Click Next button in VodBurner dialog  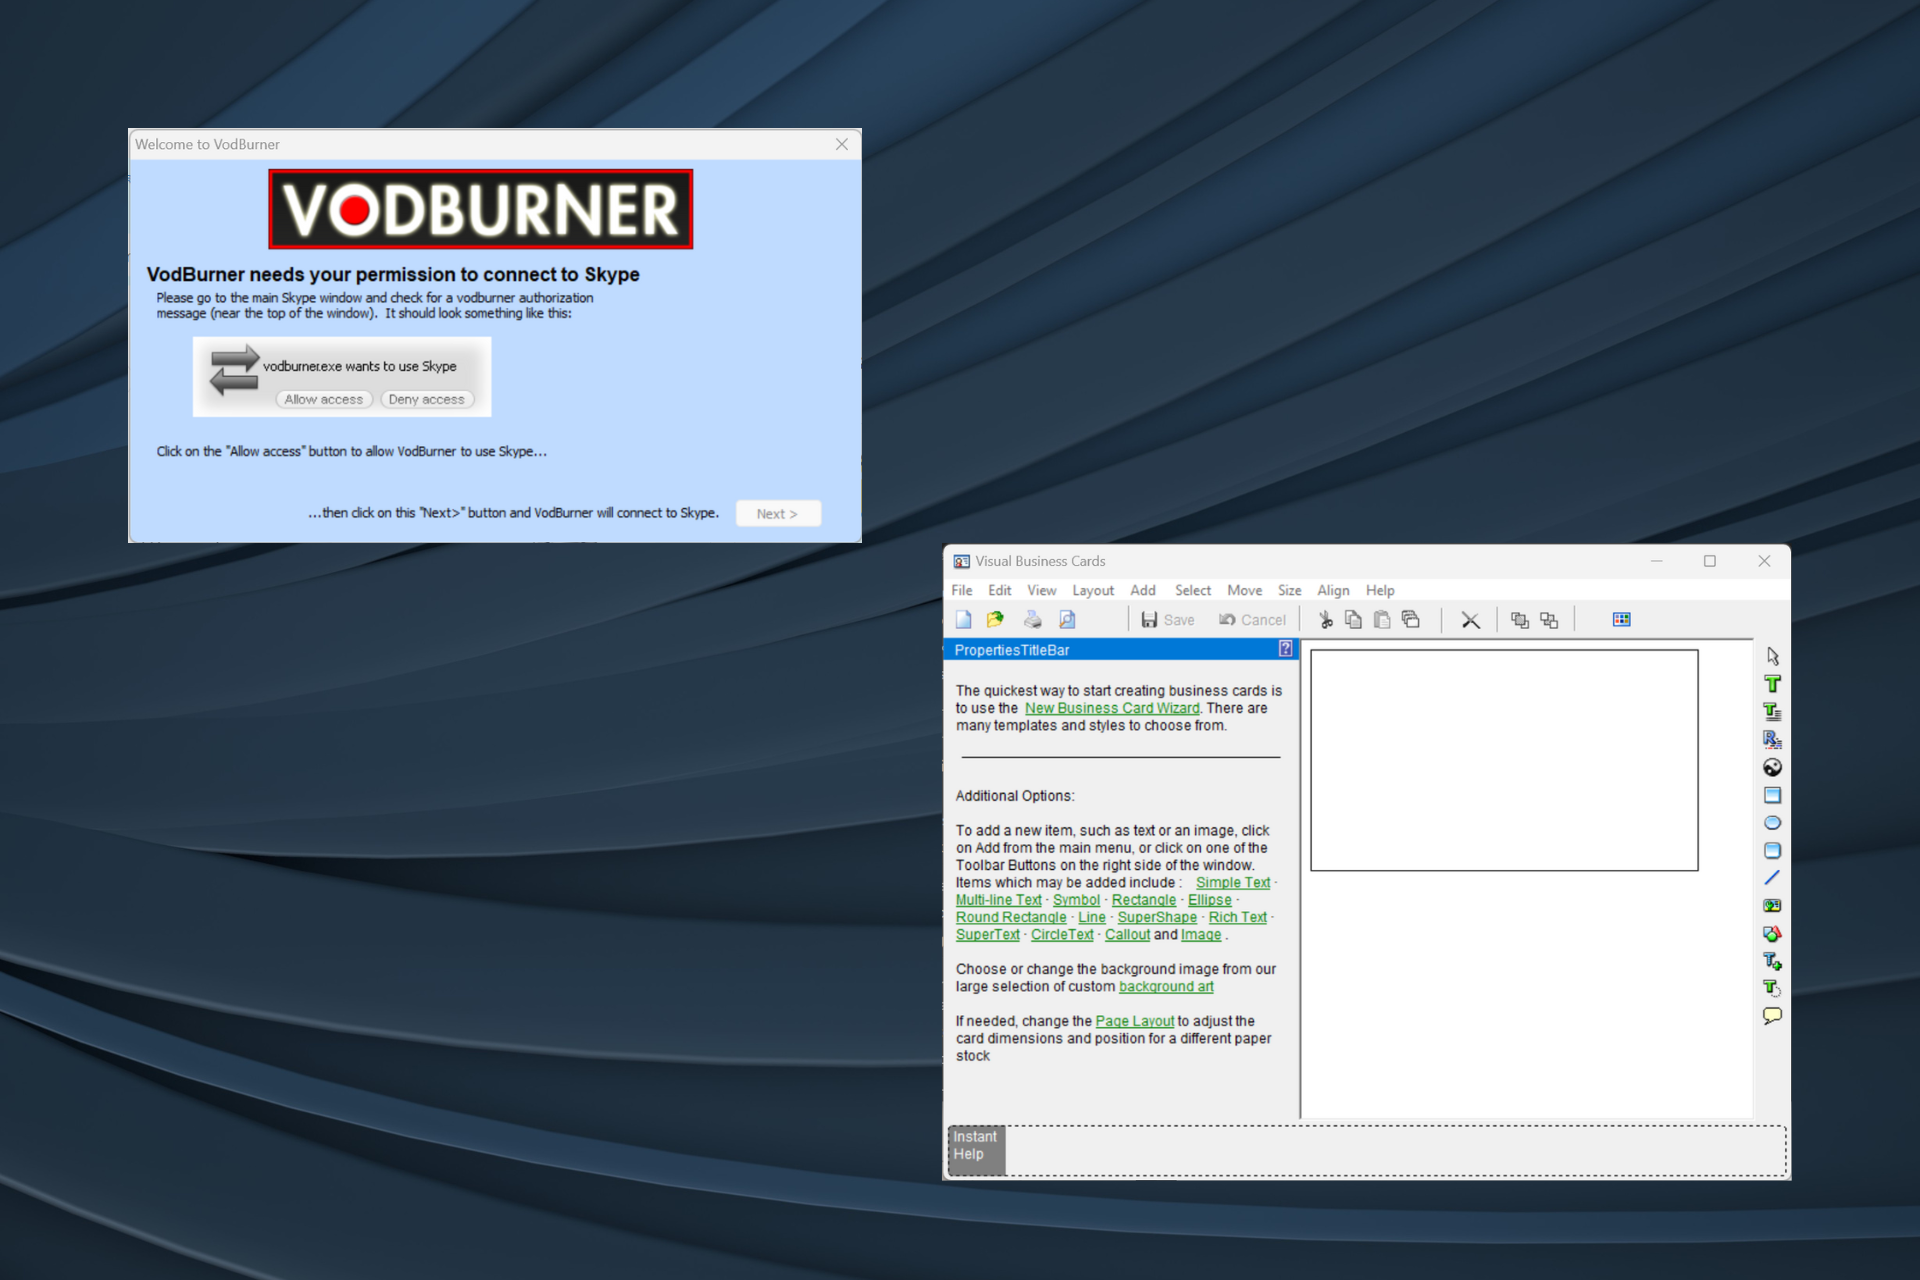(x=777, y=514)
